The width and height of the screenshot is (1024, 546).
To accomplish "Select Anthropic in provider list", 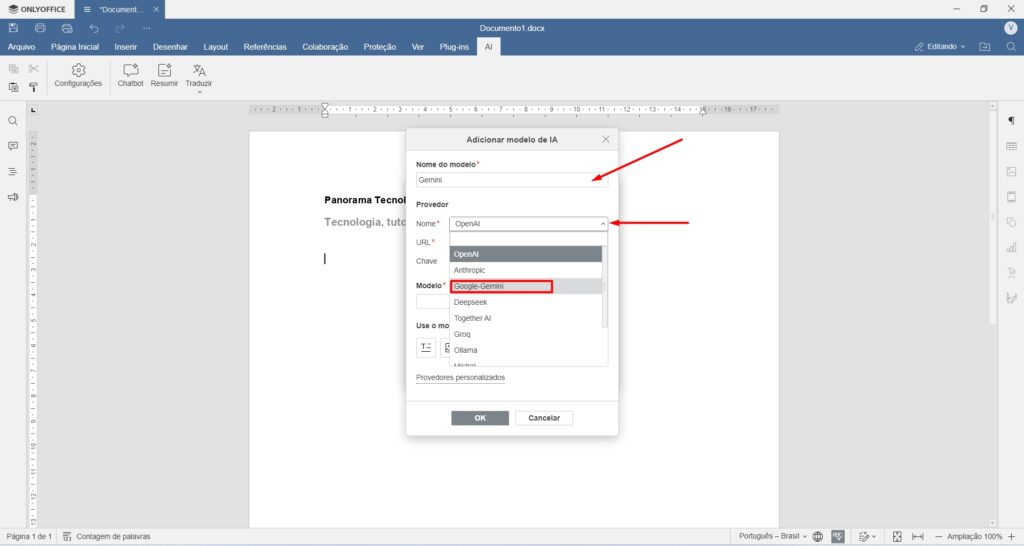I will coord(526,270).
